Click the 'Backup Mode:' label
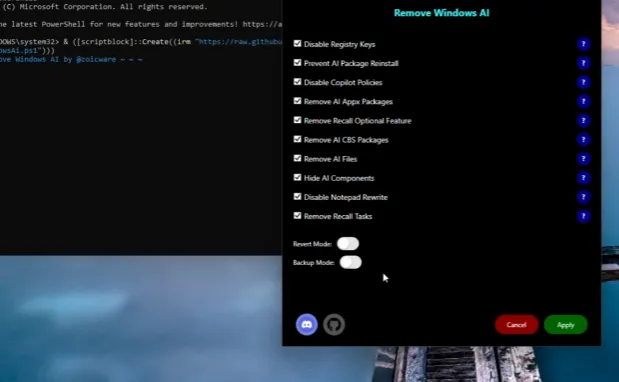Viewport: 619px width, 382px height. pos(314,263)
